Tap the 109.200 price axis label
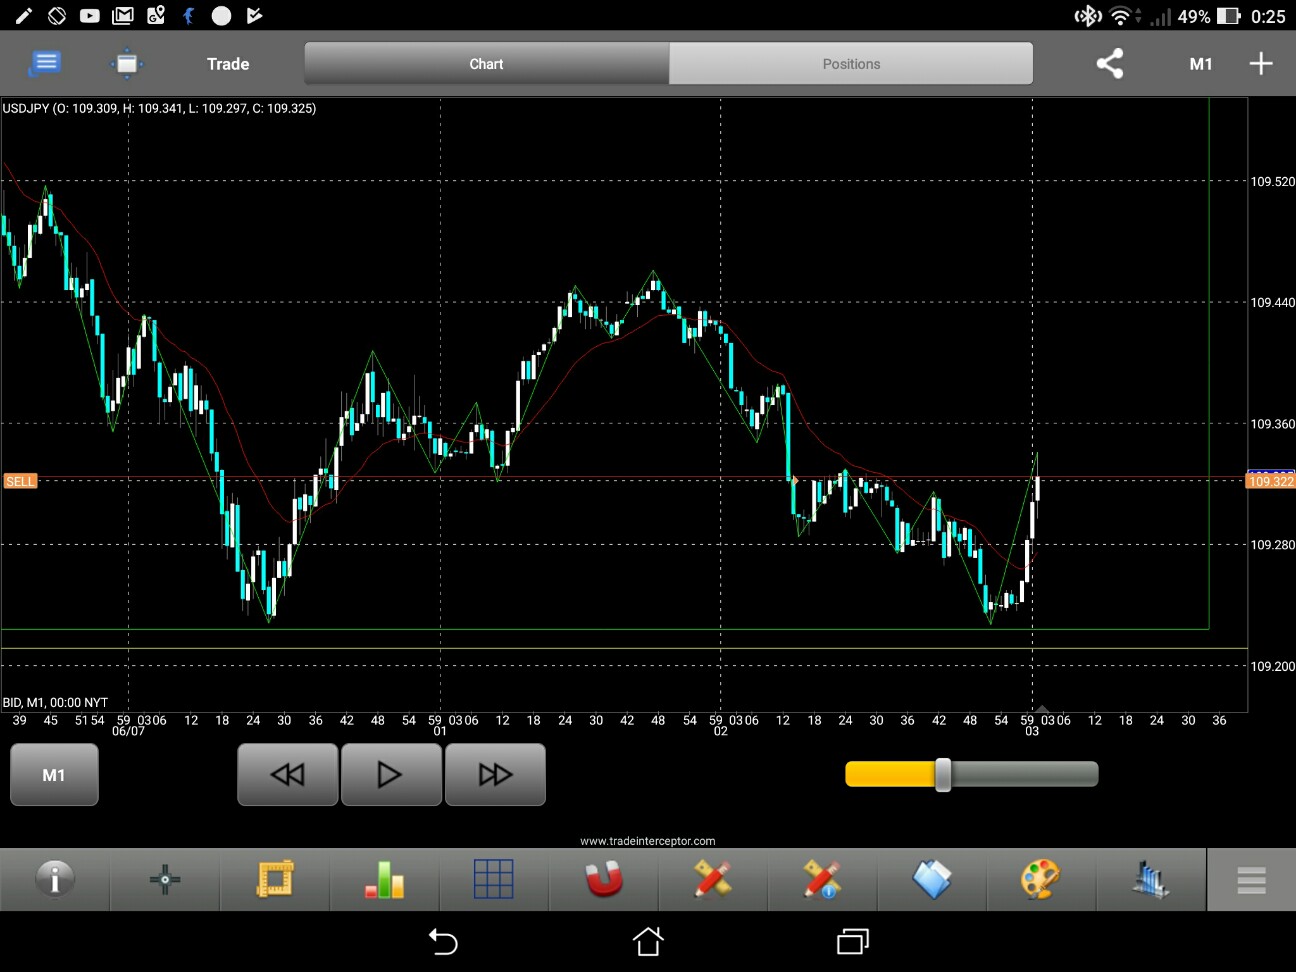1296x972 pixels. (1272, 666)
